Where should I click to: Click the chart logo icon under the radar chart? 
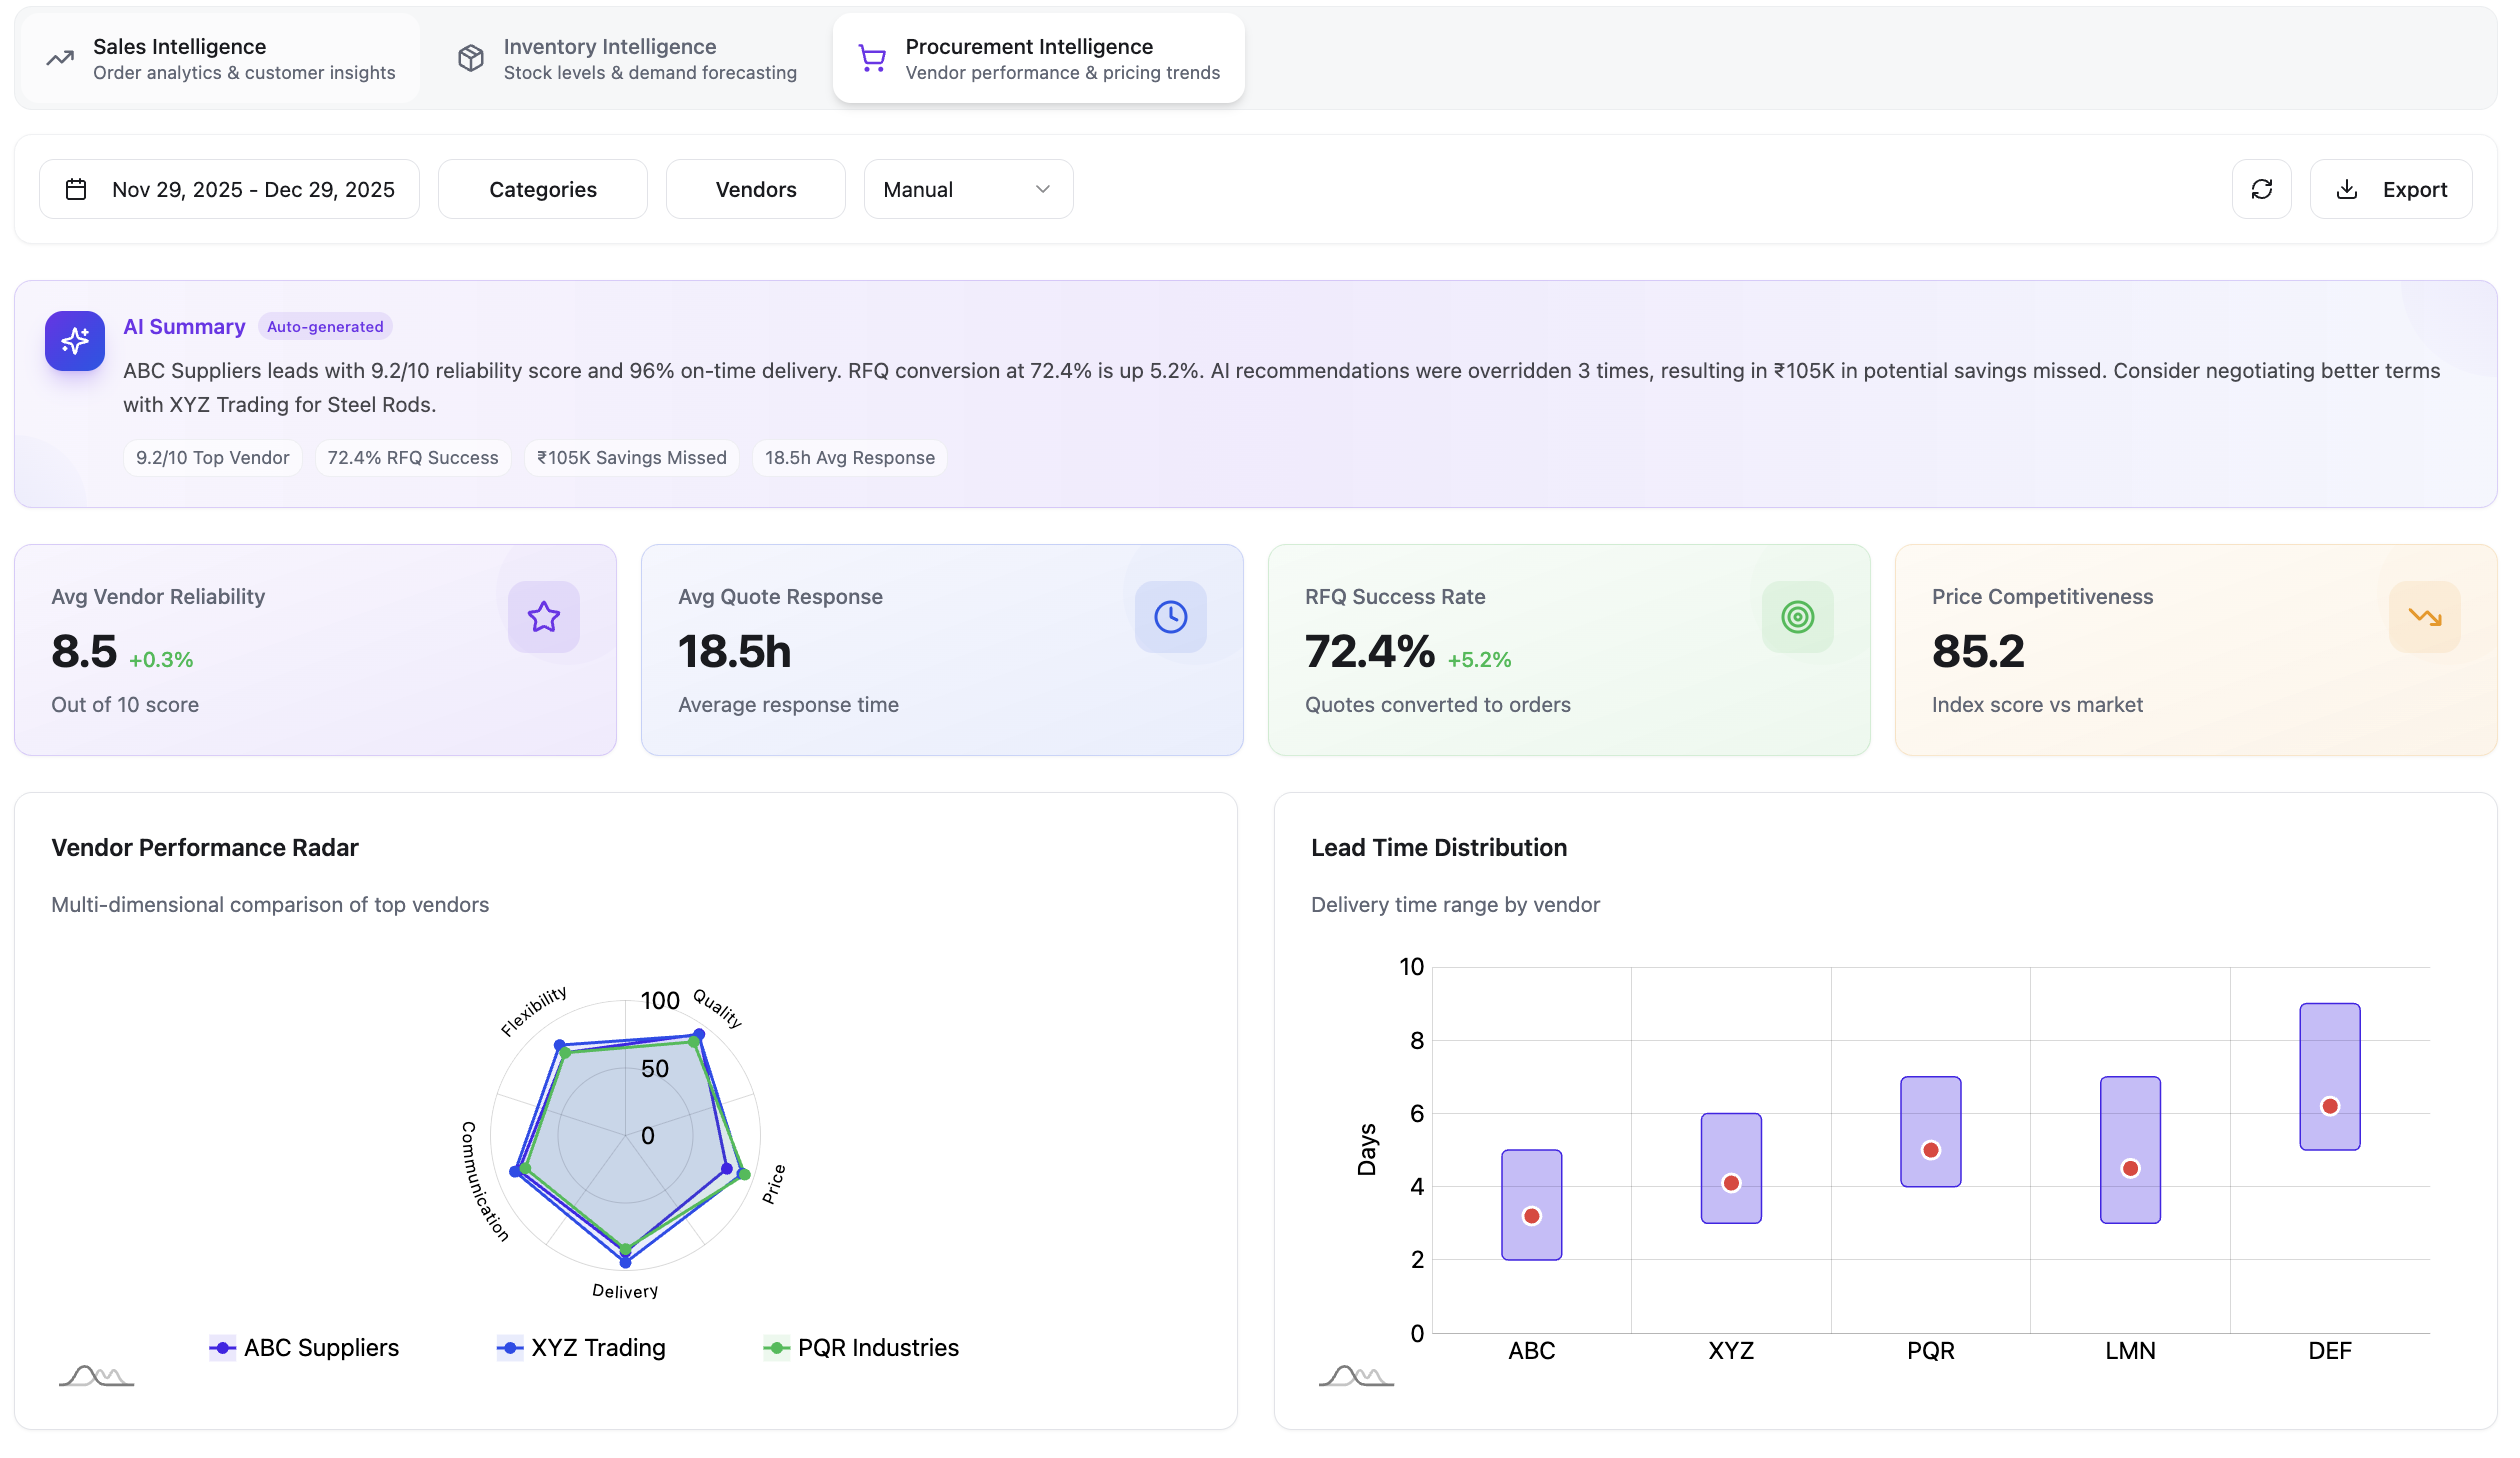(x=97, y=1377)
